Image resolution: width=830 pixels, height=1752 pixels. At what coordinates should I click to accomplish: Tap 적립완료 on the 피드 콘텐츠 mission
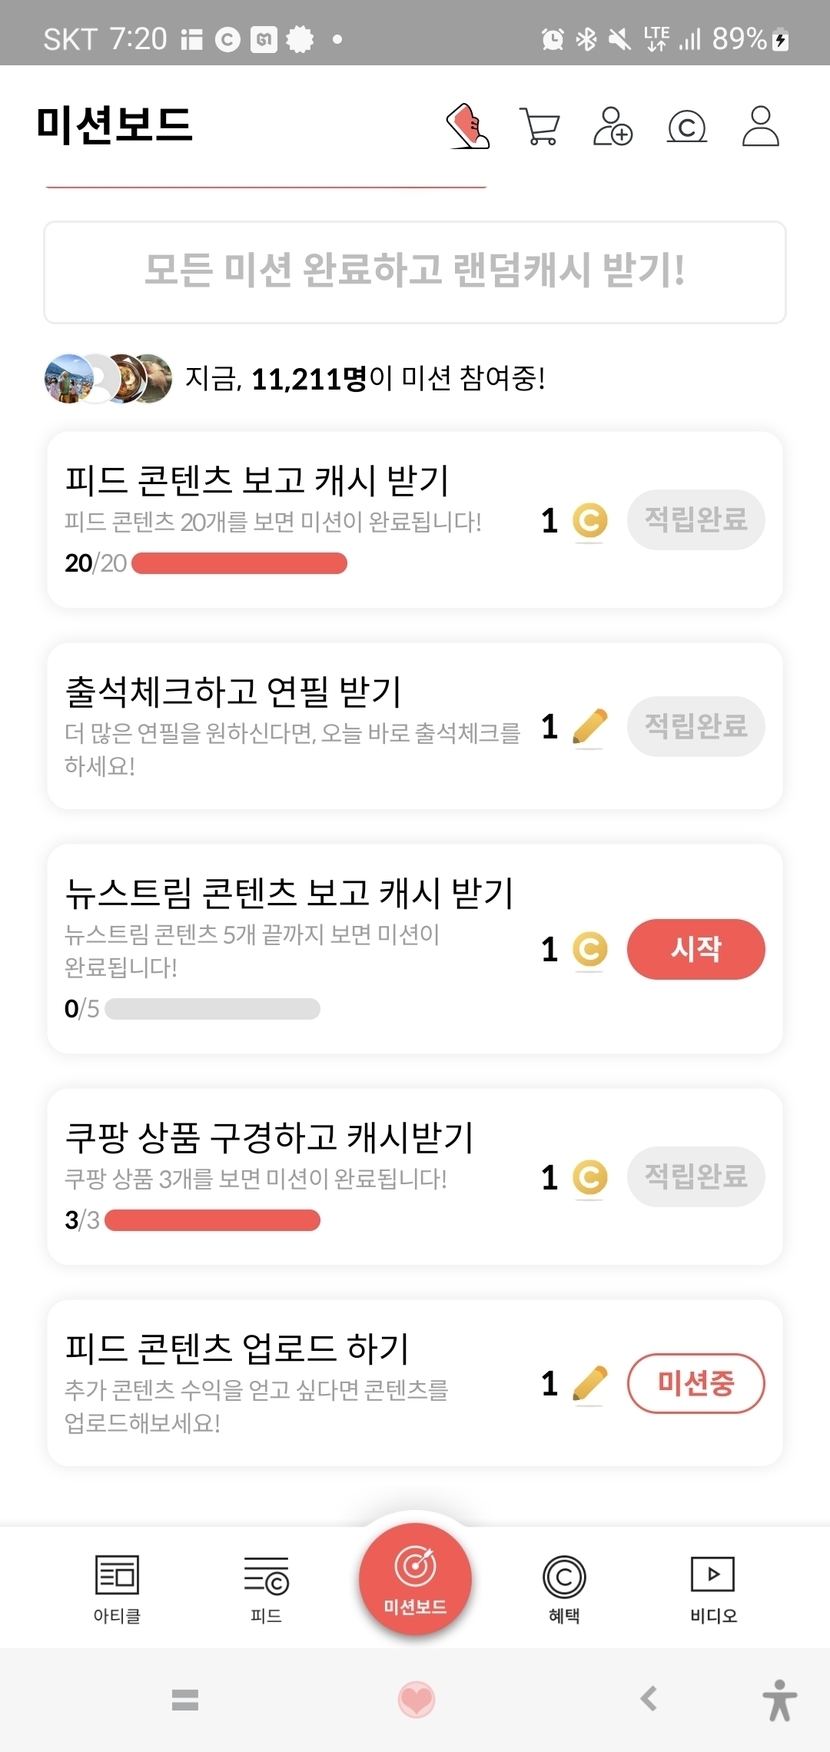(696, 520)
